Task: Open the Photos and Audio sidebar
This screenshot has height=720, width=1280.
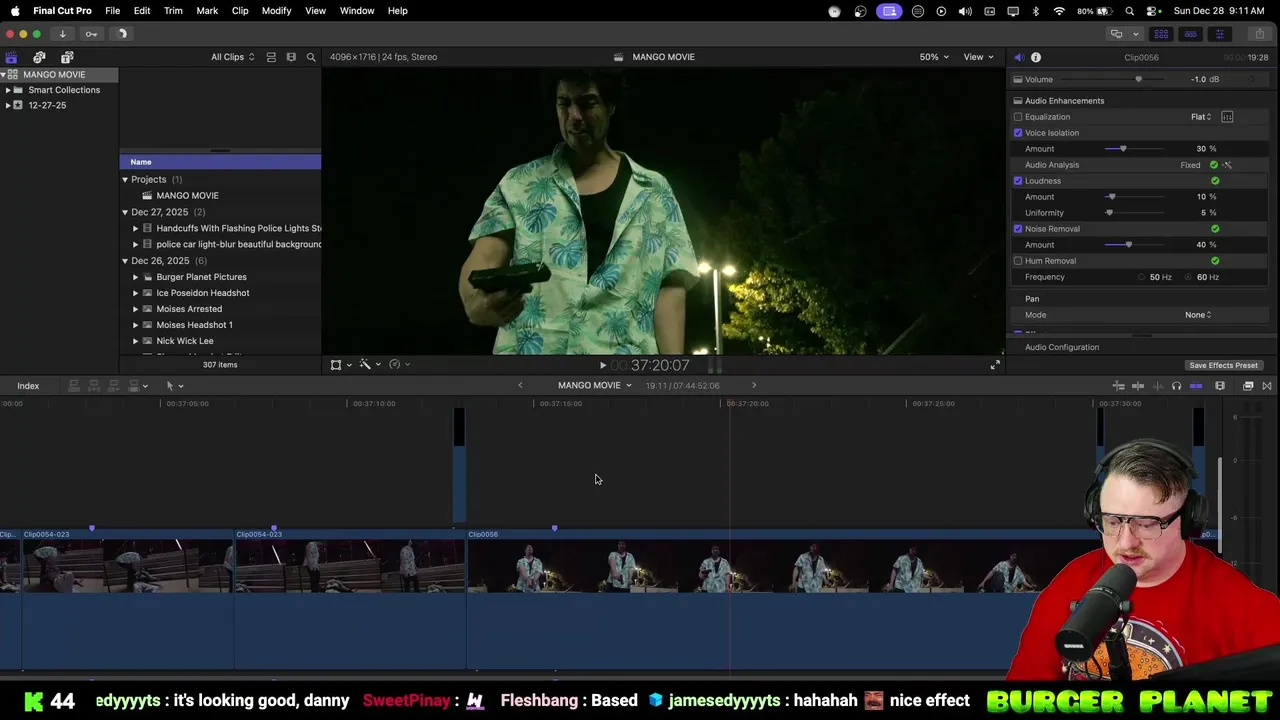Action: pyautogui.click(x=39, y=57)
